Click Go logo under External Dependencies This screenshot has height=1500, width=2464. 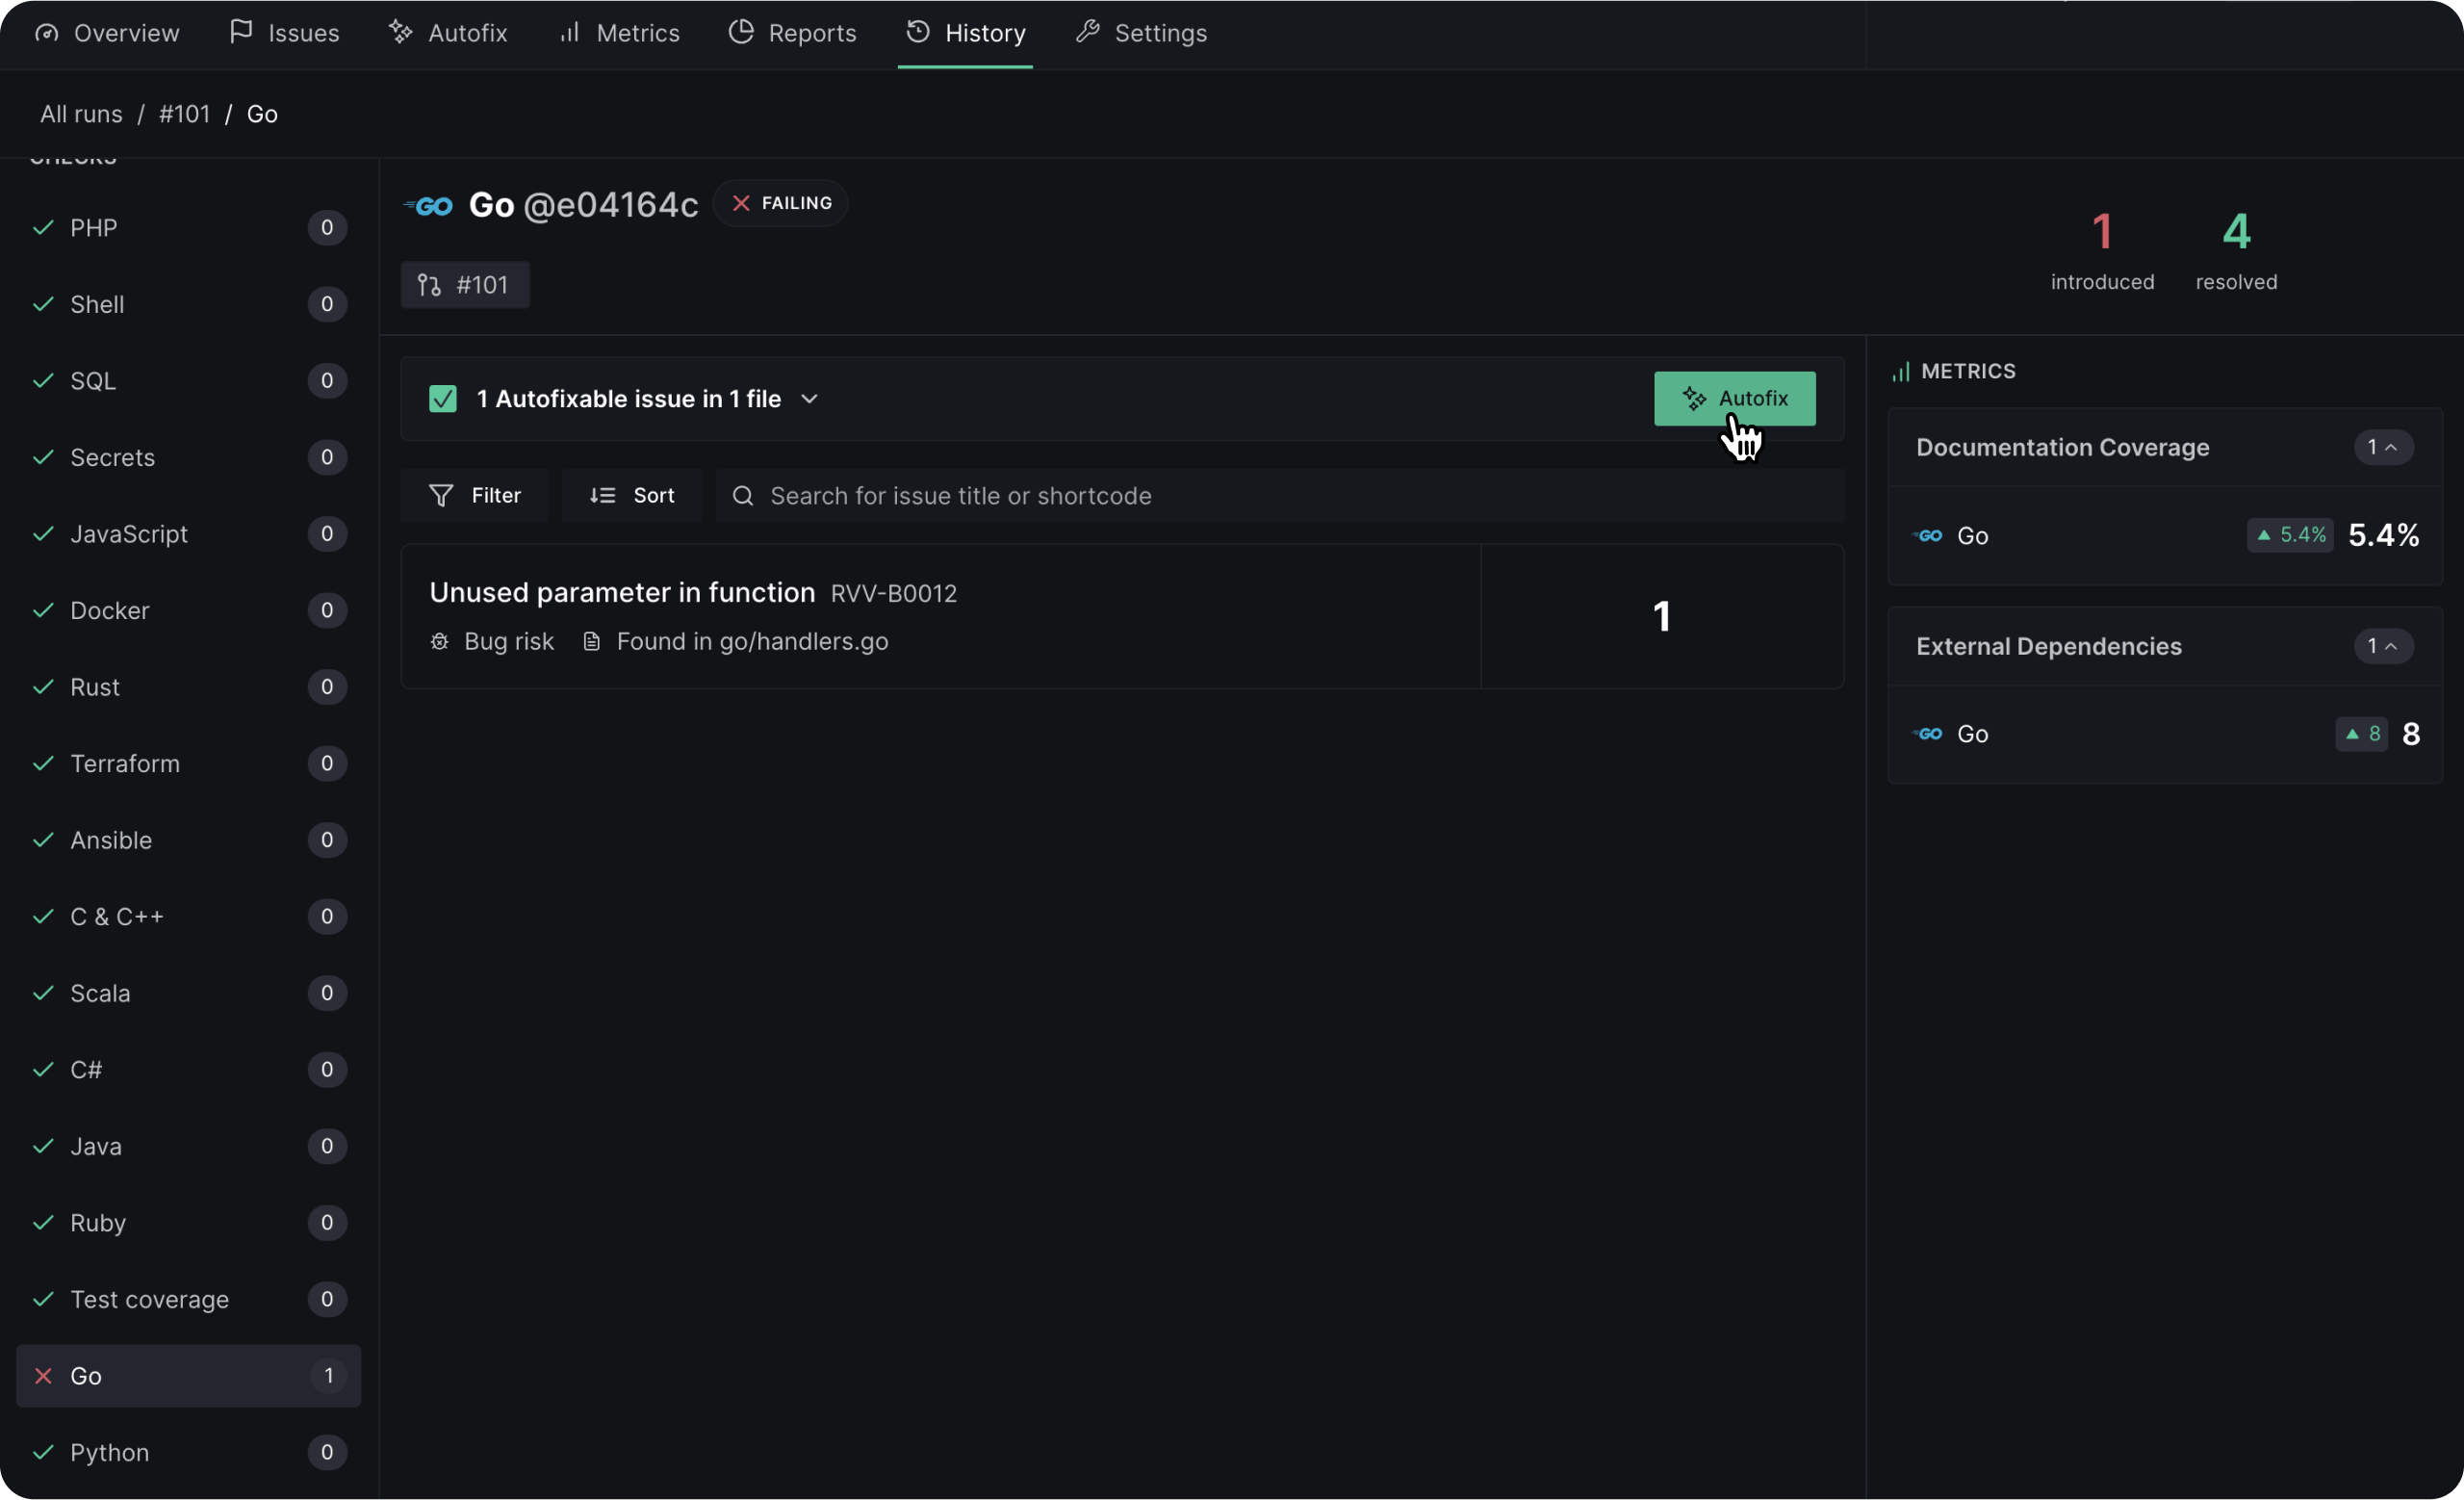pos(1929,734)
